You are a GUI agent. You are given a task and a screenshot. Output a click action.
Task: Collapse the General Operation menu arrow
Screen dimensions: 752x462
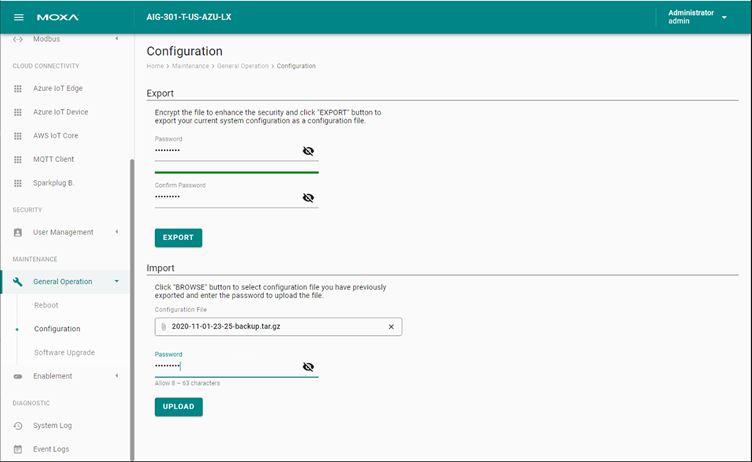(117, 281)
